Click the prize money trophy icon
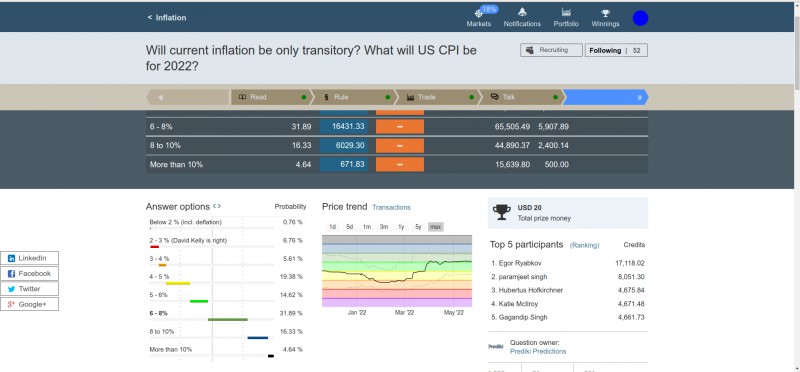The height and width of the screenshot is (372, 800). (502, 212)
